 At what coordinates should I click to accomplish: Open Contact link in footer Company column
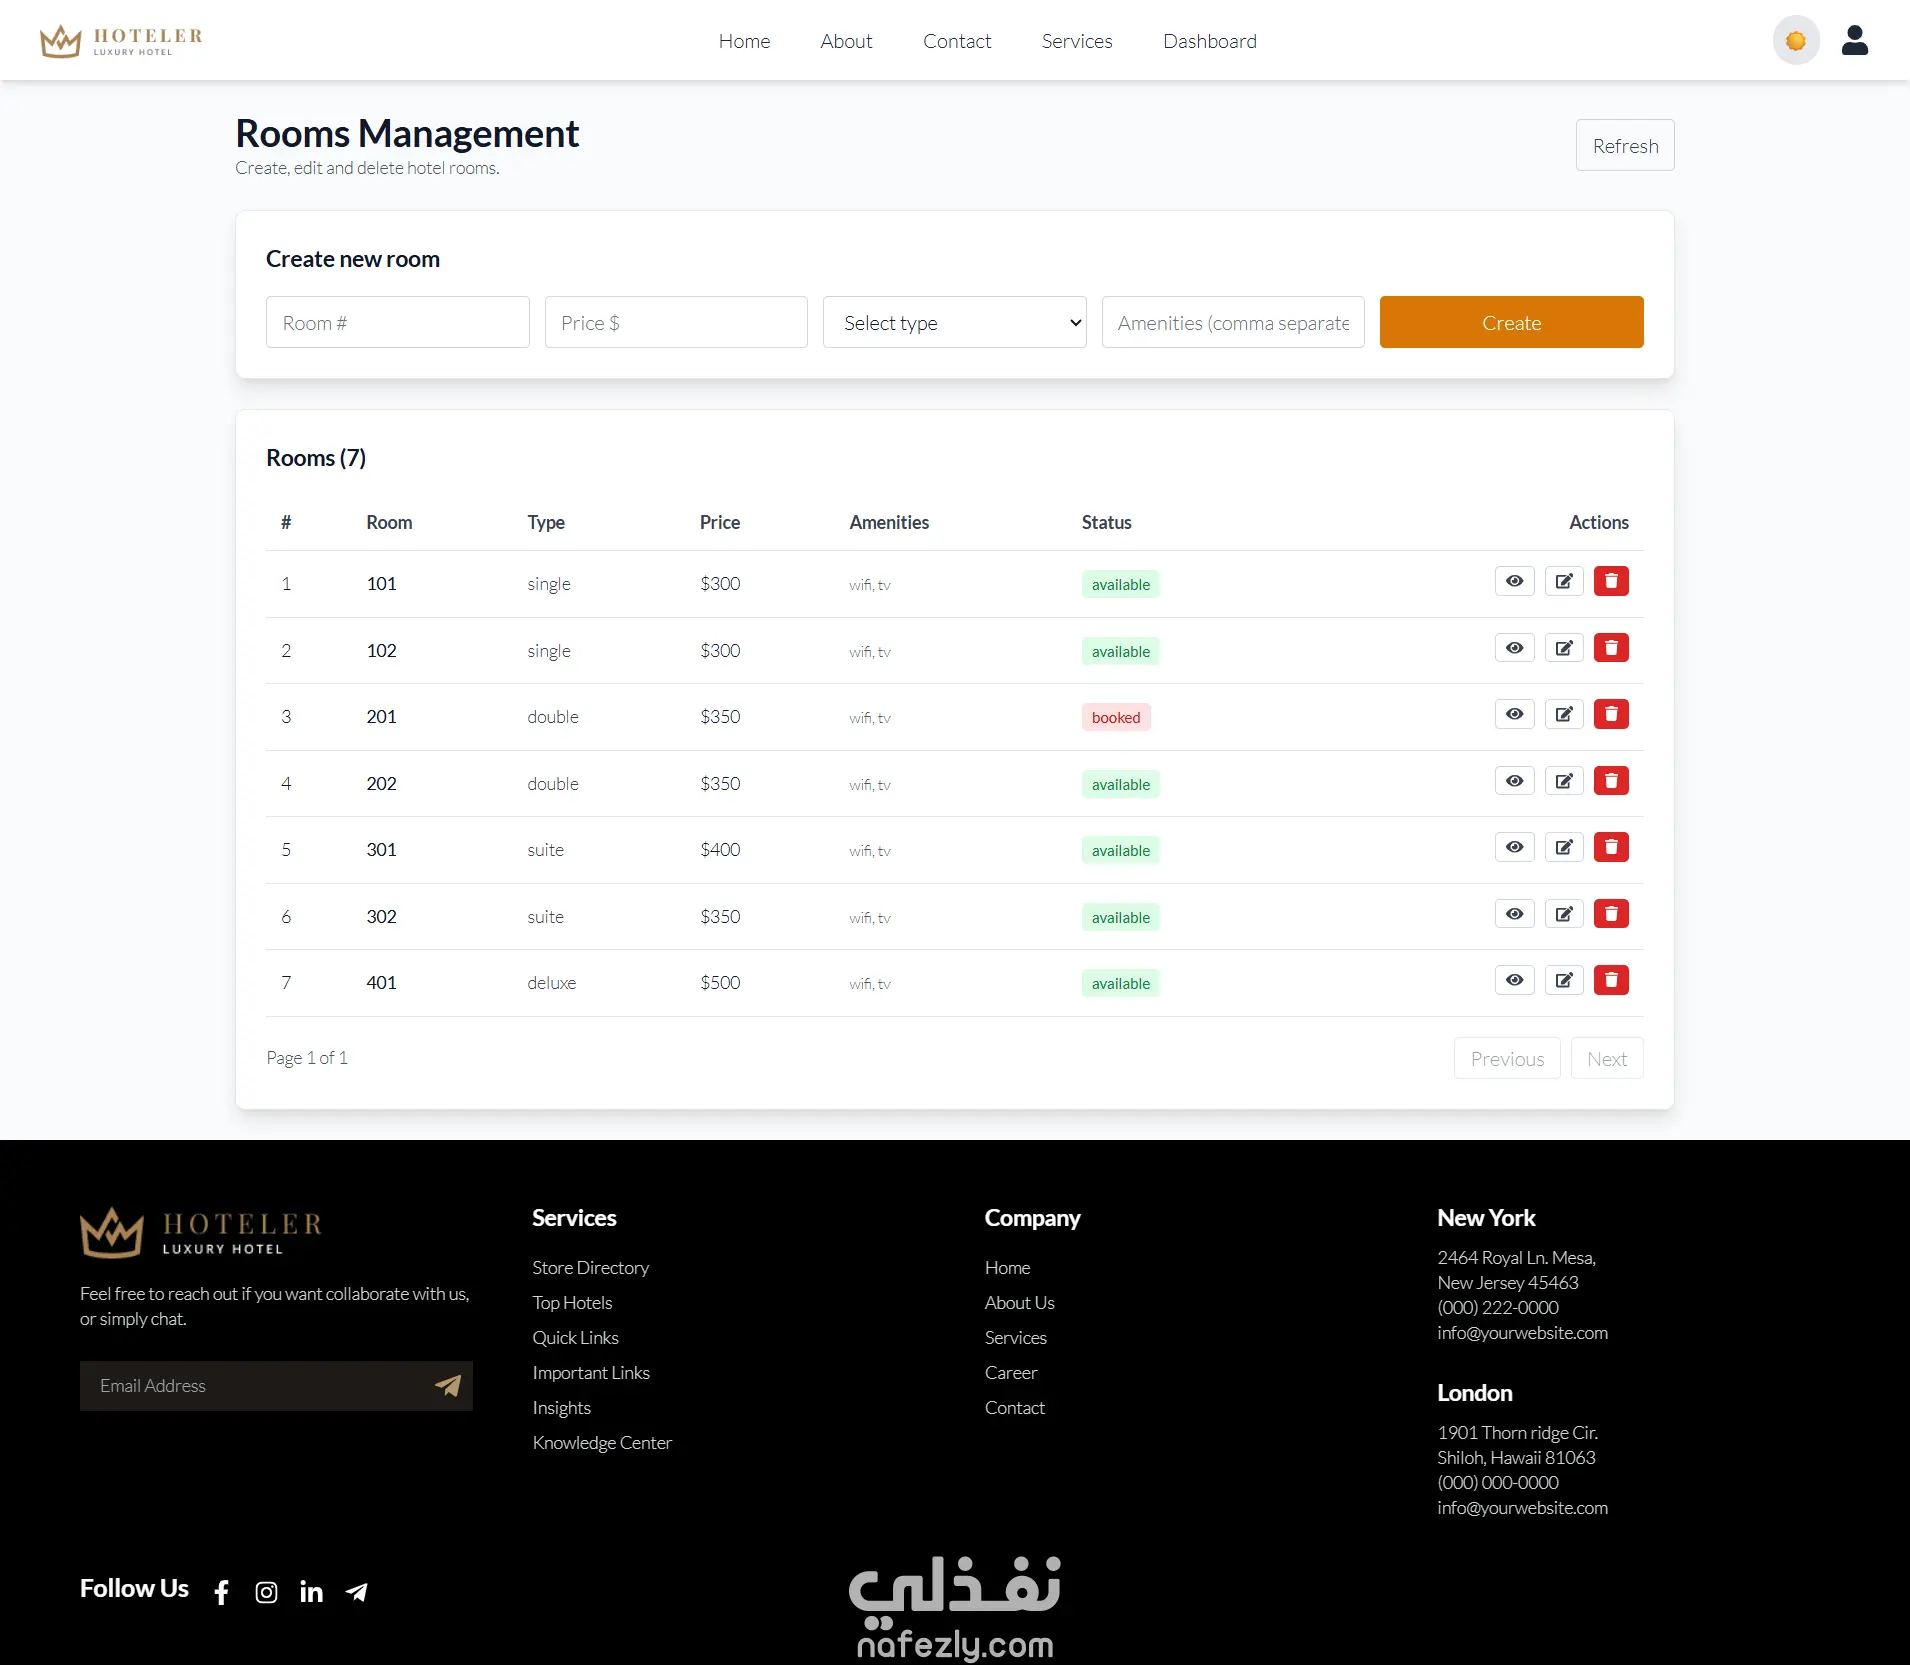[x=1014, y=1407]
